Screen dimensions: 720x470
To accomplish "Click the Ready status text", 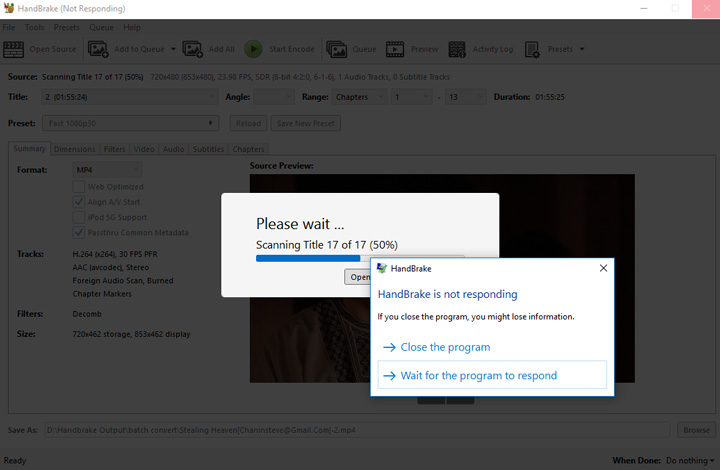I will pyautogui.click(x=15, y=460).
